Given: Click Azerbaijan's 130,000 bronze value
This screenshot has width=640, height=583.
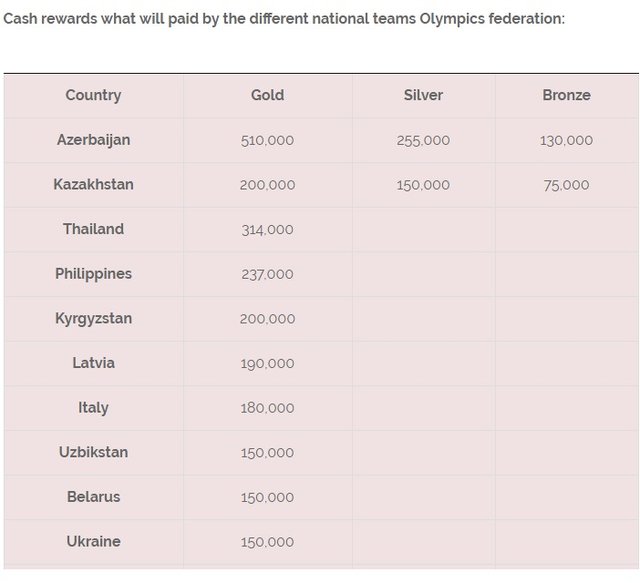Looking at the screenshot, I should [566, 140].
